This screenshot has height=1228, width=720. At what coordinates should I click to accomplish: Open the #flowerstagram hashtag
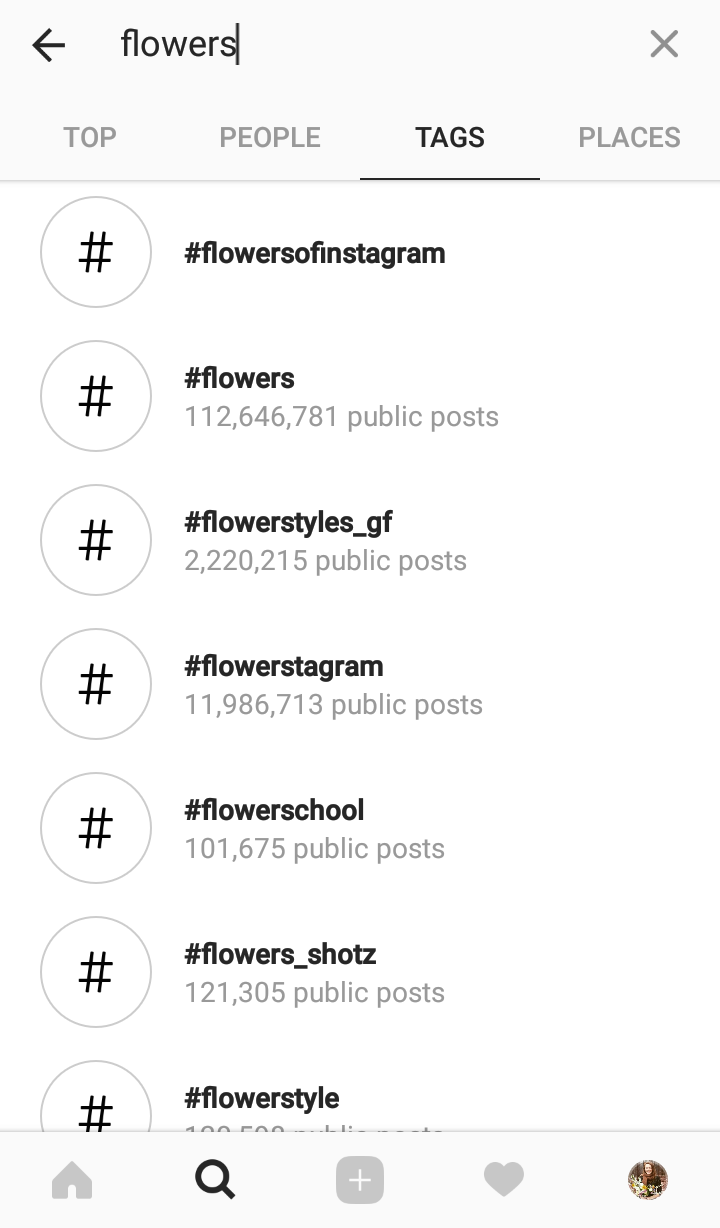(x=333, y=685)
